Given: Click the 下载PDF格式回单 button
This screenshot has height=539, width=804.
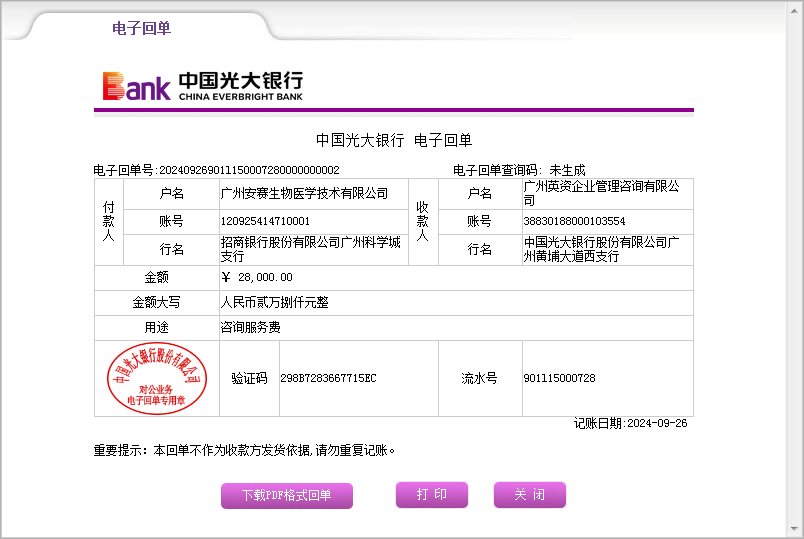Looking at the screenshot, I should [x=287, y=495].
